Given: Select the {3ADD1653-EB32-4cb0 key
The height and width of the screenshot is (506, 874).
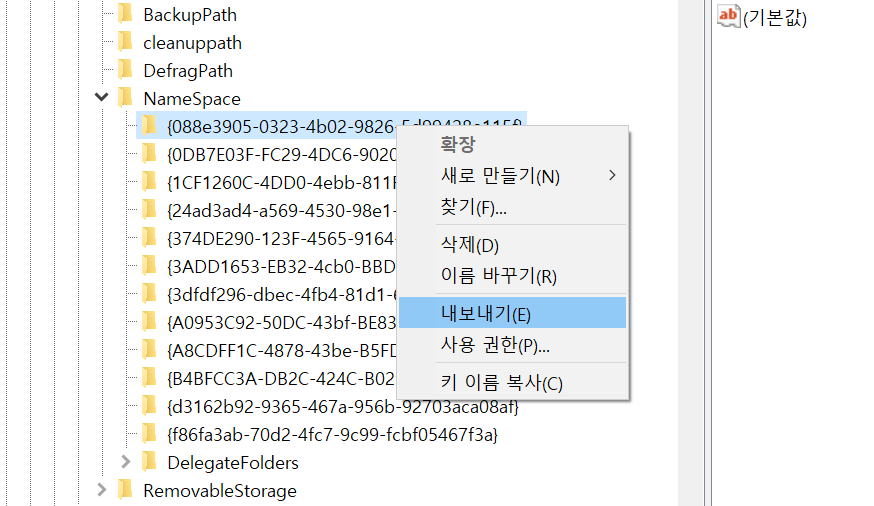Looking at the screenshot, I should tap(281, 266).
